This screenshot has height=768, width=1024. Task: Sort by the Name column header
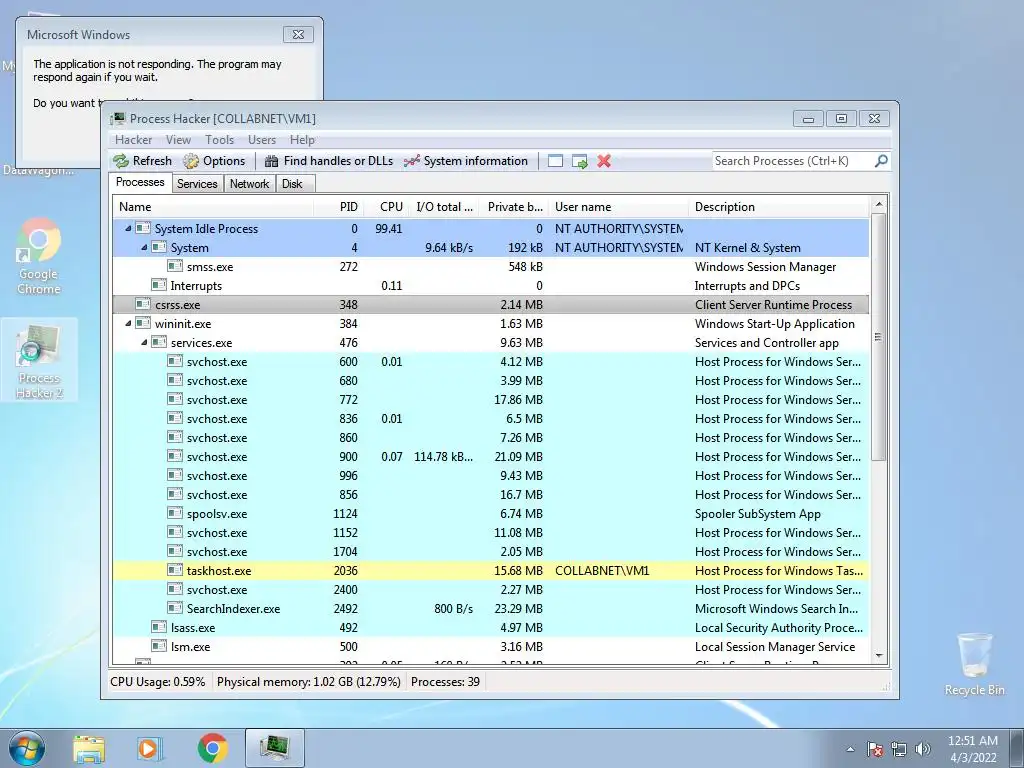(x=212, y=206)
